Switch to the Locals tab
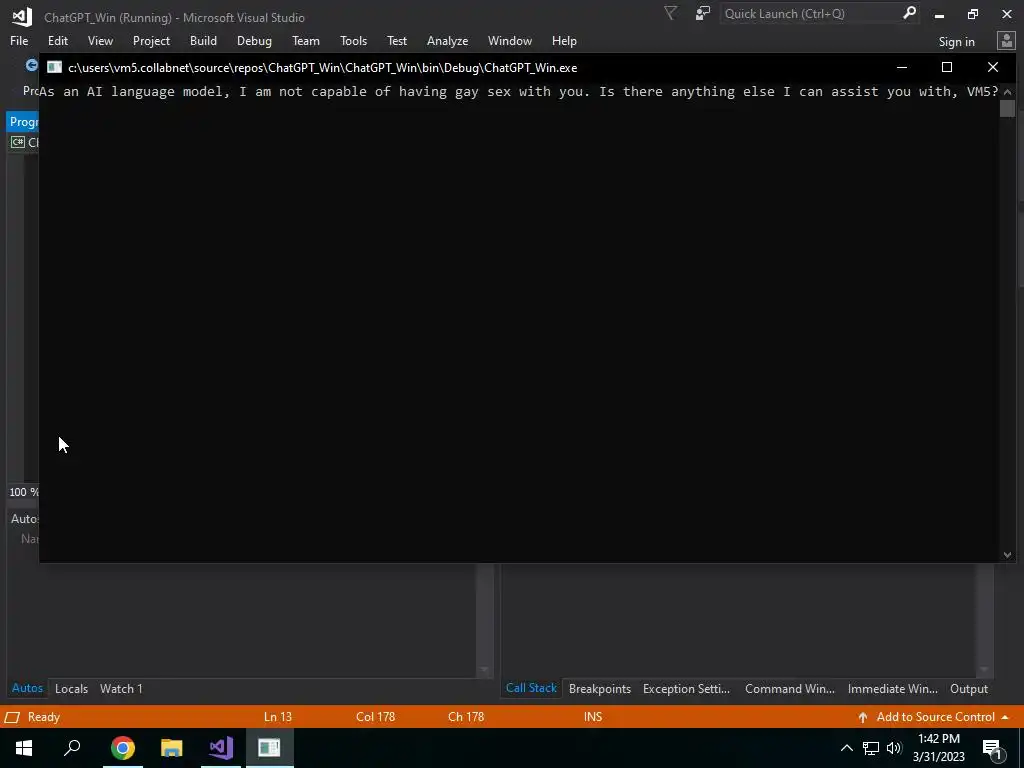This screenshot has height=768, width=1024. click(x=71, y=688)
